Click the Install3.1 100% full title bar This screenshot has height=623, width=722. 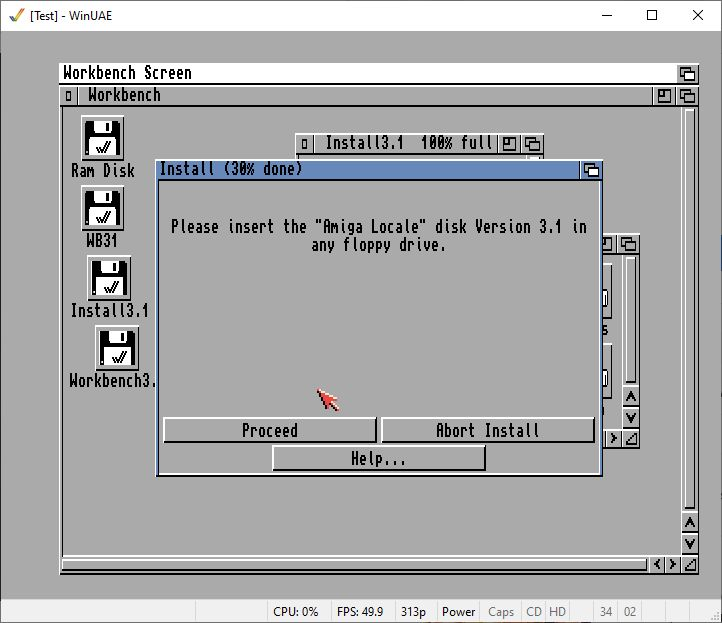pyautogui.click(x=405, y=144)
